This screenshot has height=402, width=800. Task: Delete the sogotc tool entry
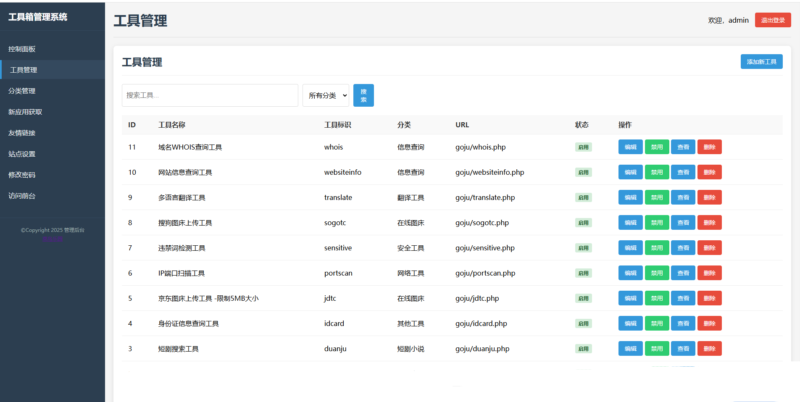coord(710,222)
